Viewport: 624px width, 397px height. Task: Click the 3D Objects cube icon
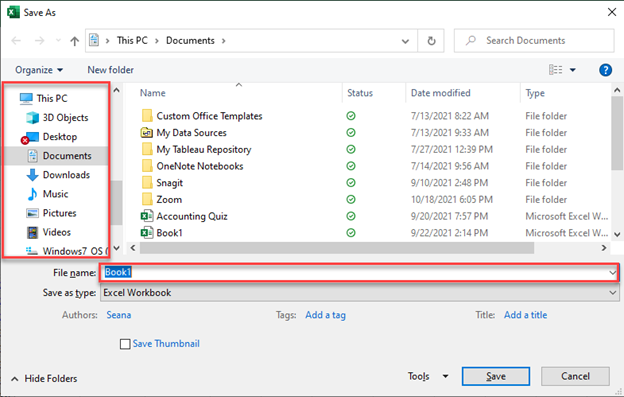coord(32,118)
